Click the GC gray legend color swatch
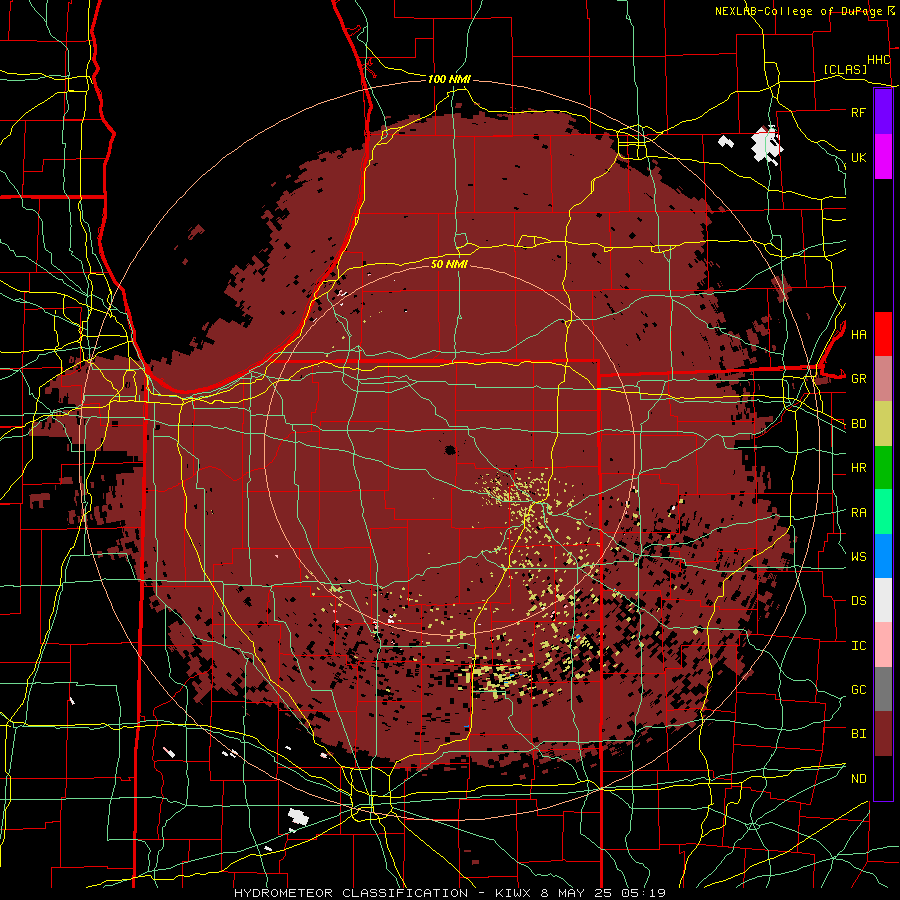 click(x=883, y=689)
